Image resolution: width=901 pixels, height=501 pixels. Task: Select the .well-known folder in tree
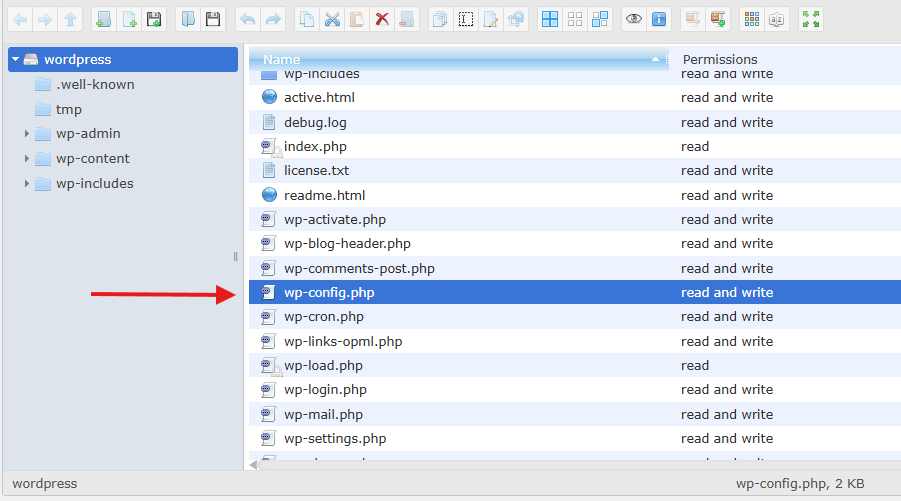pos(94,85)
